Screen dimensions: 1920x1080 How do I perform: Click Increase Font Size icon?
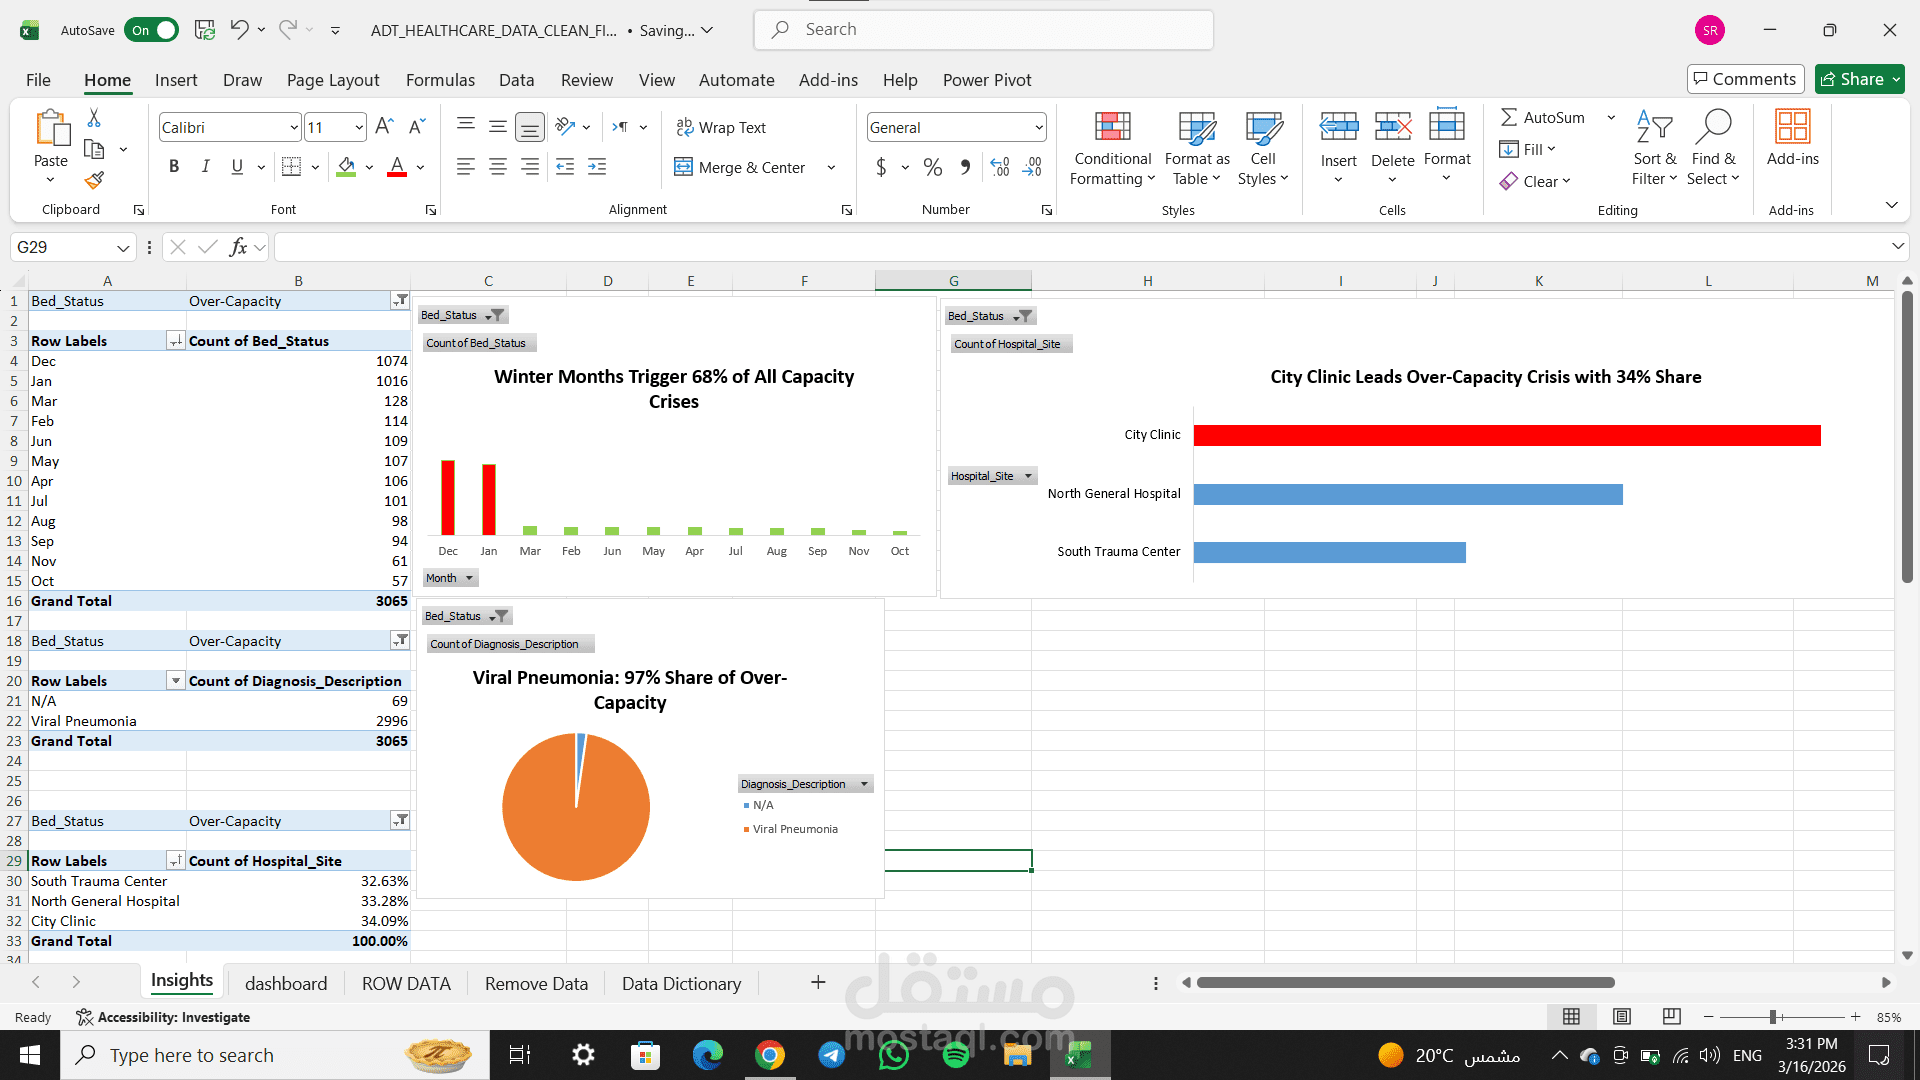coord(384,127)
